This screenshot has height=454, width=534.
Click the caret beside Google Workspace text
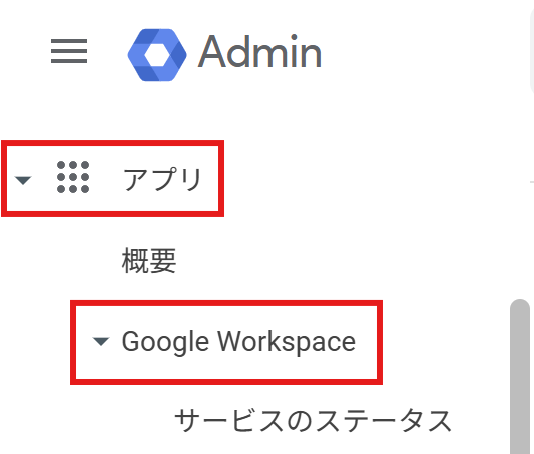[101, 341]
